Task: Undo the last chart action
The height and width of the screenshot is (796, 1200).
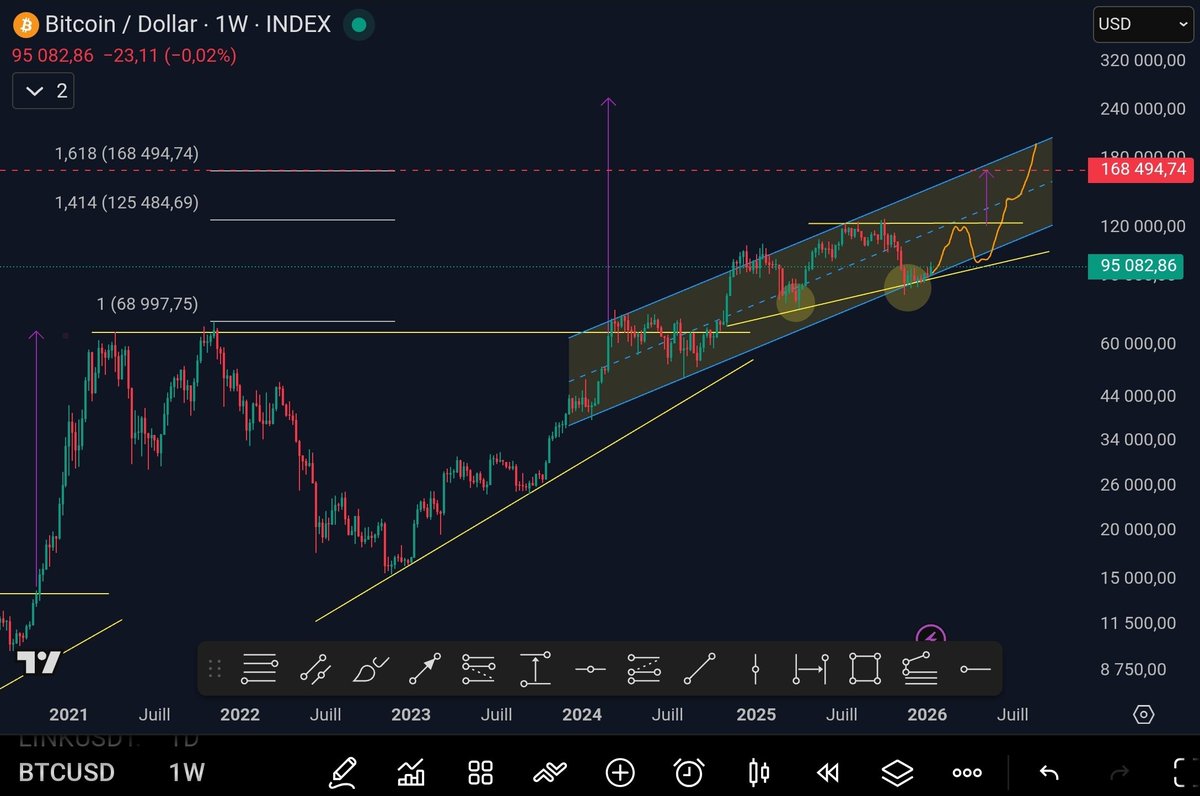Action: point(1047,772)
